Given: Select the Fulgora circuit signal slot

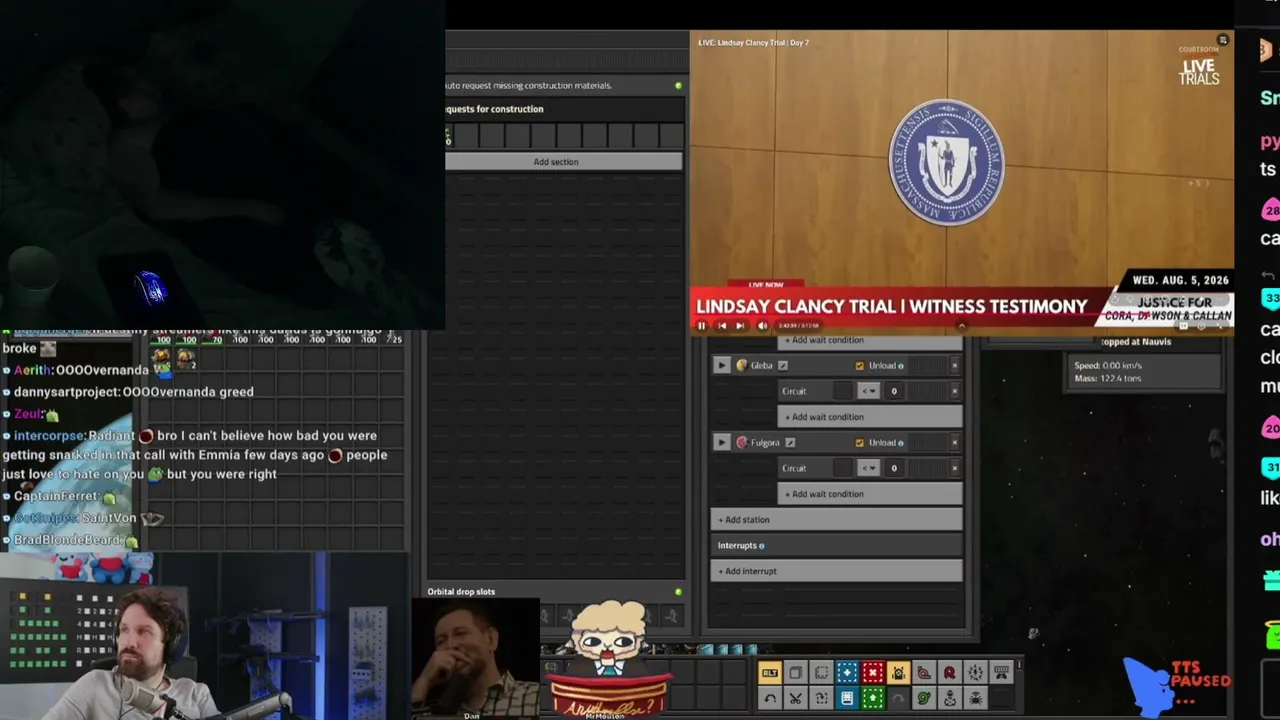Looking at the screenshot, I should tap(843, 468).
